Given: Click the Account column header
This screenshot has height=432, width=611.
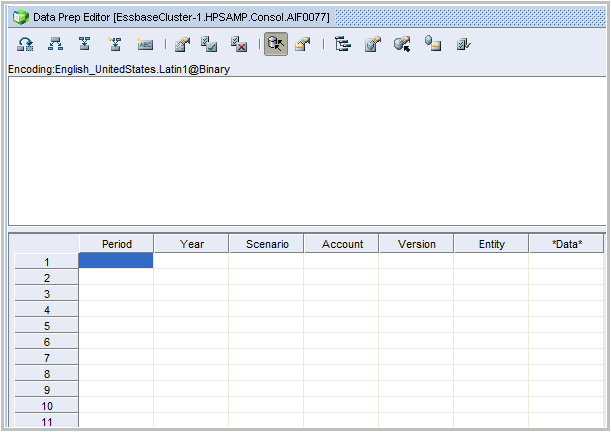Looking at the screenshot, I should coord(342,244).
